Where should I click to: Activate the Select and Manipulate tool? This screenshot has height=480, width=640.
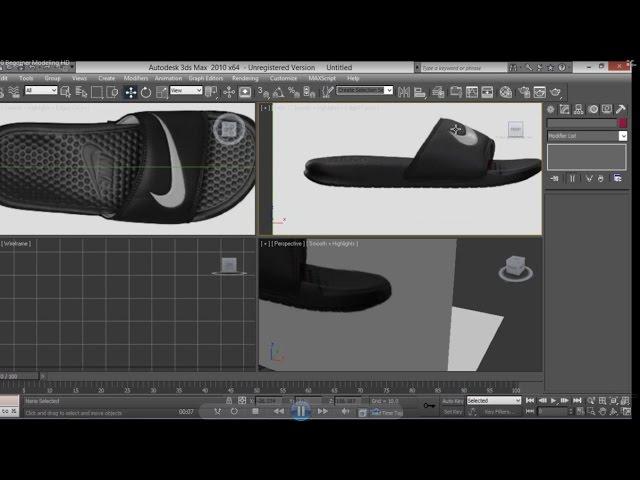coord(229,92)
